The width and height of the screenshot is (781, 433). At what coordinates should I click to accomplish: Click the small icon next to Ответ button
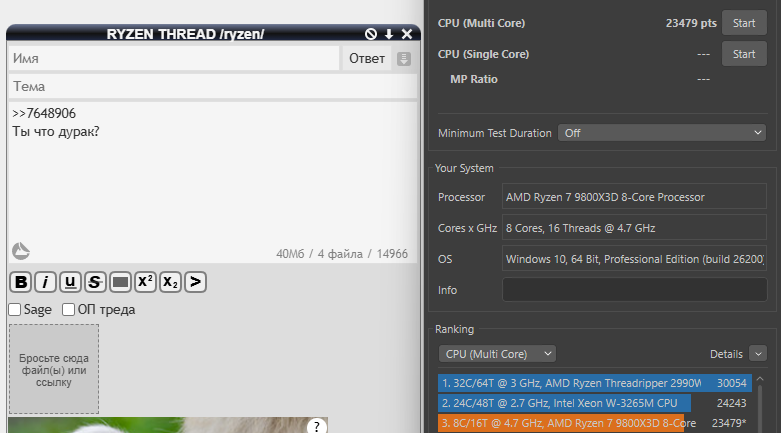click(404, 59)
